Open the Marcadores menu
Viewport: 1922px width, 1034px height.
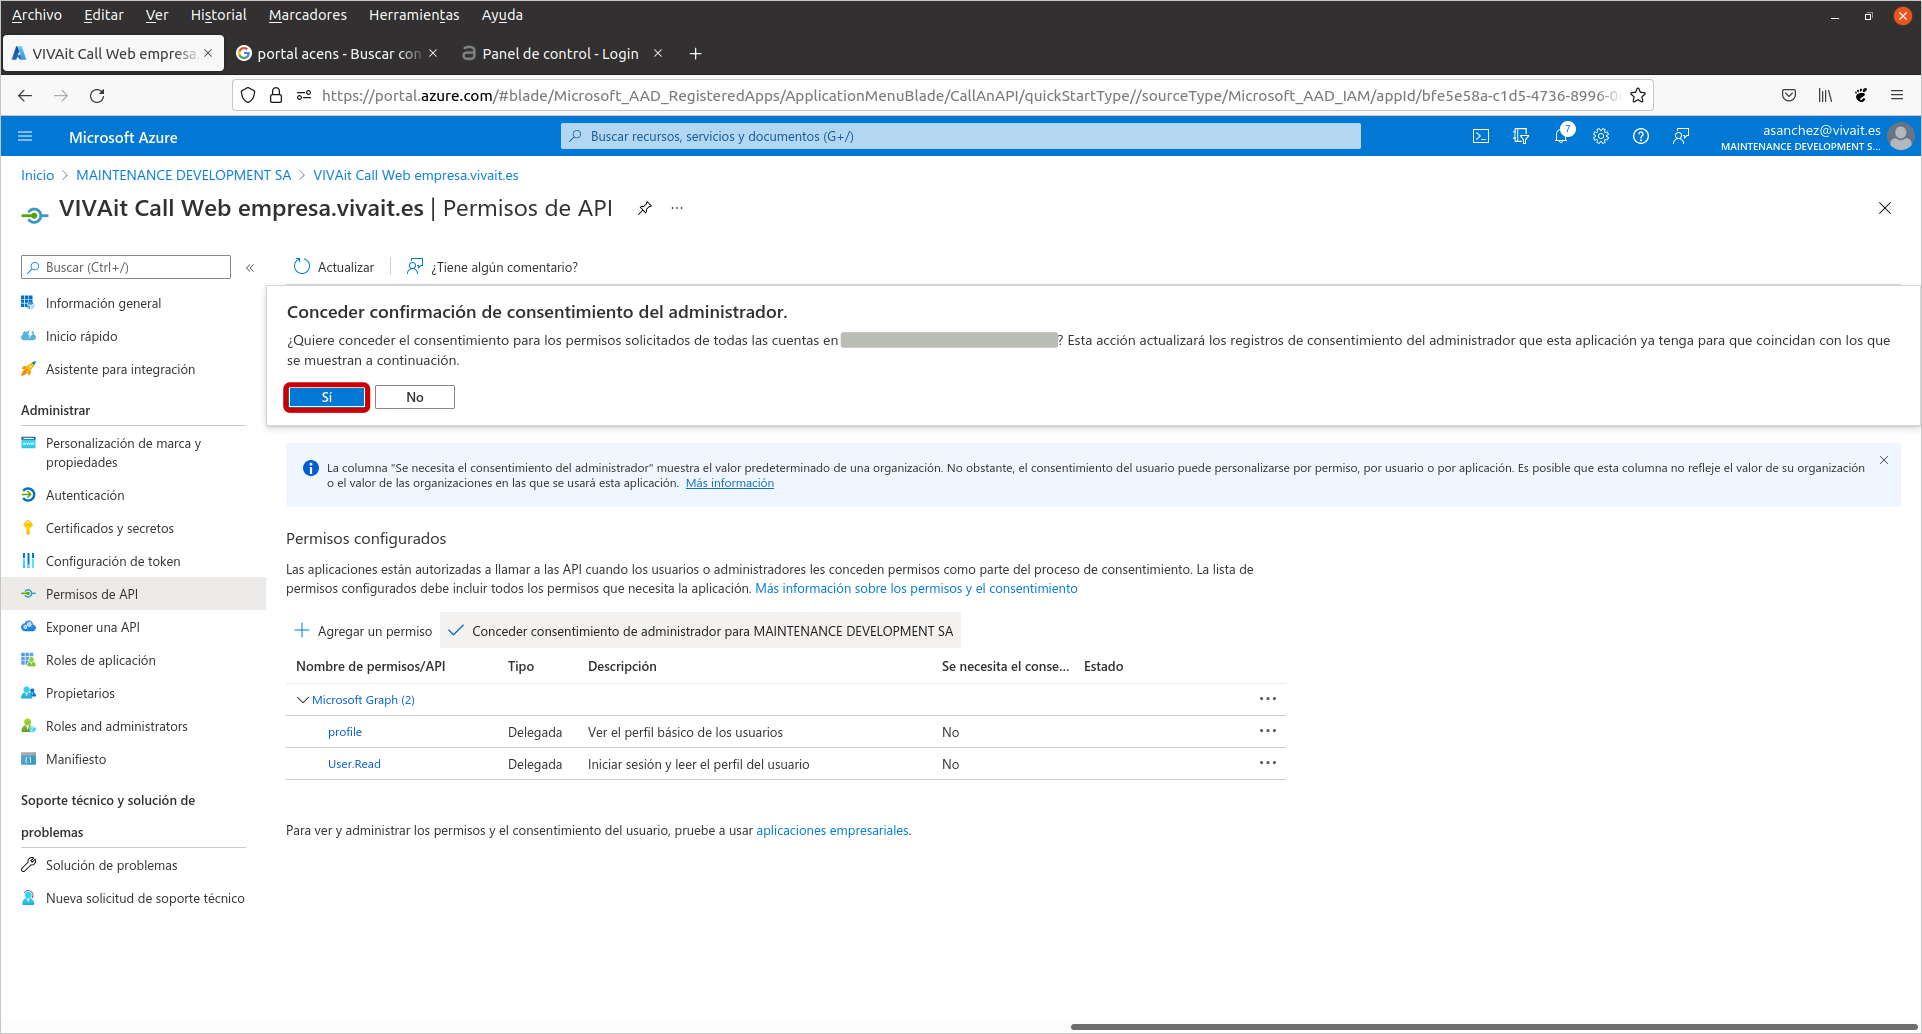coord(308,15)
